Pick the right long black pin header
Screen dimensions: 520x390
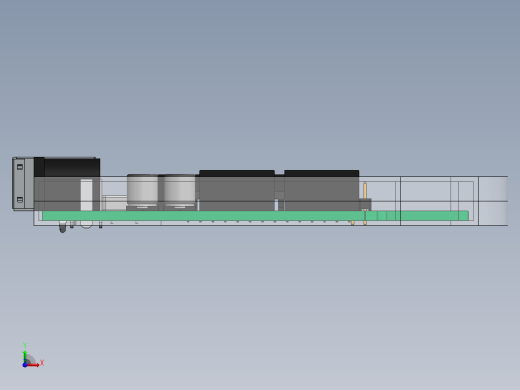click(321, 190)
